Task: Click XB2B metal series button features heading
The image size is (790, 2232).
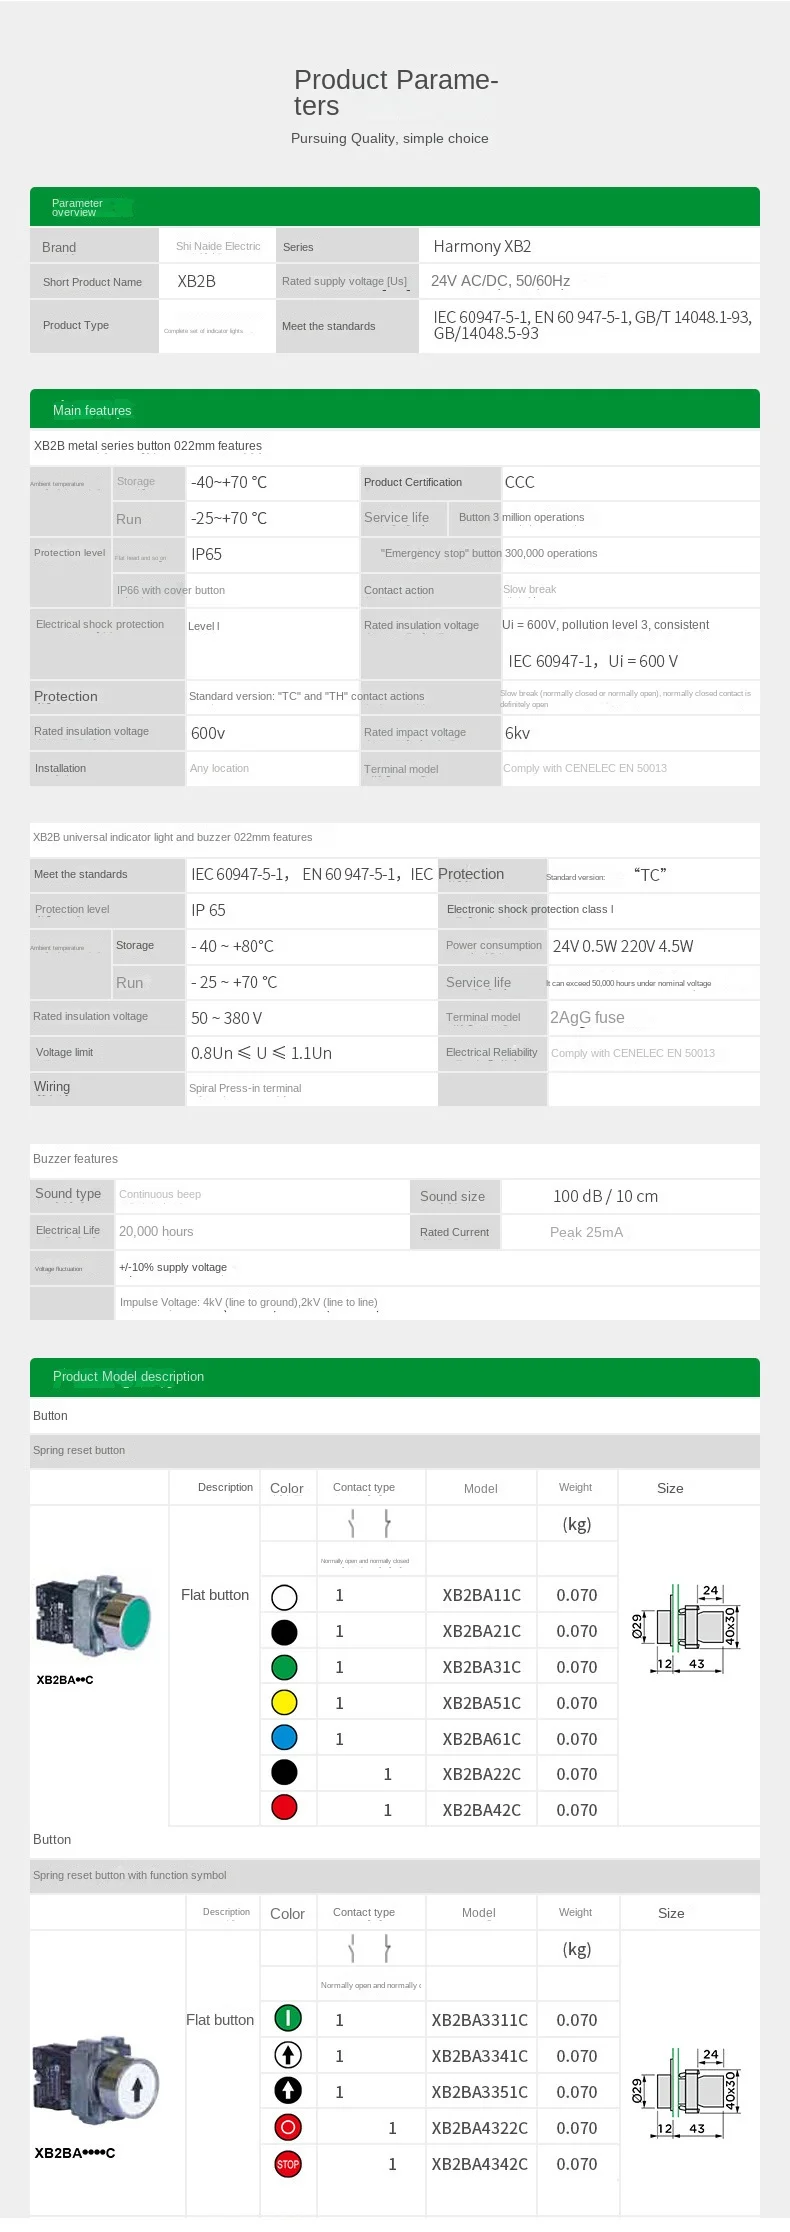Action: 148,446
